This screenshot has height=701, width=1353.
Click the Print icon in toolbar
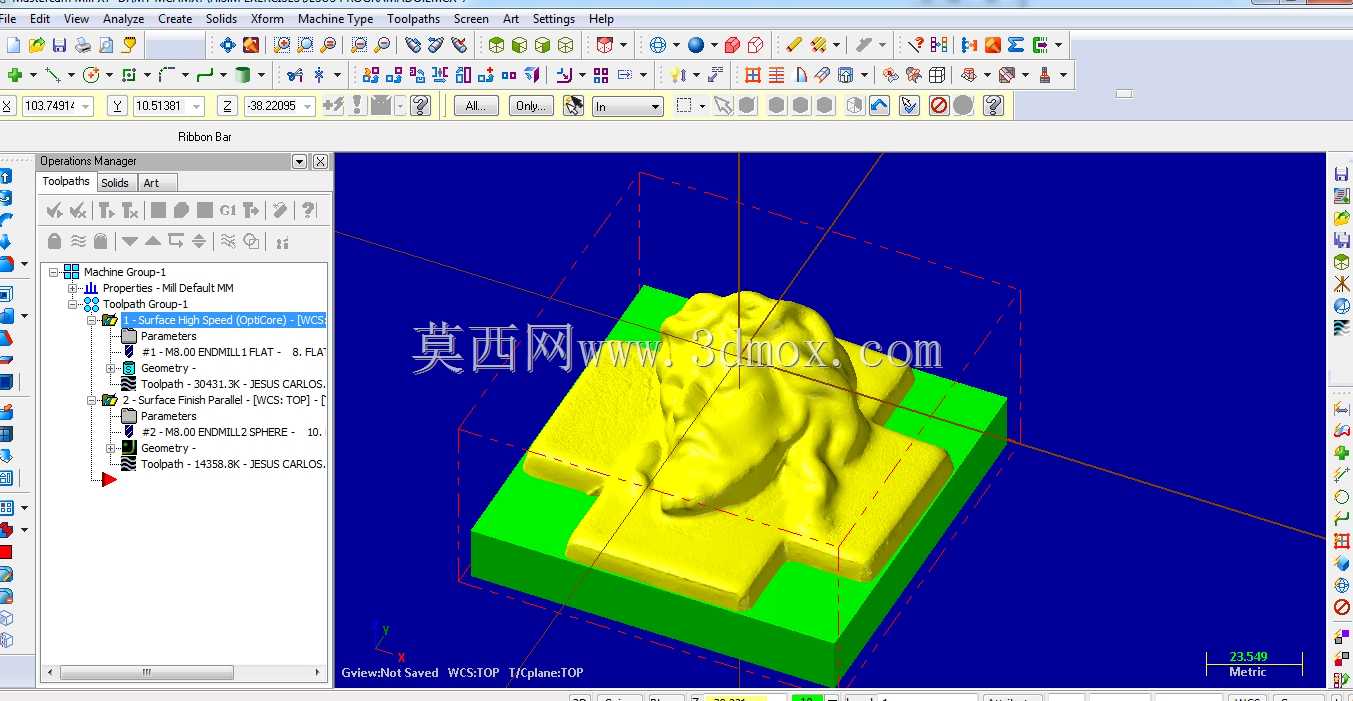click(83, 45)
